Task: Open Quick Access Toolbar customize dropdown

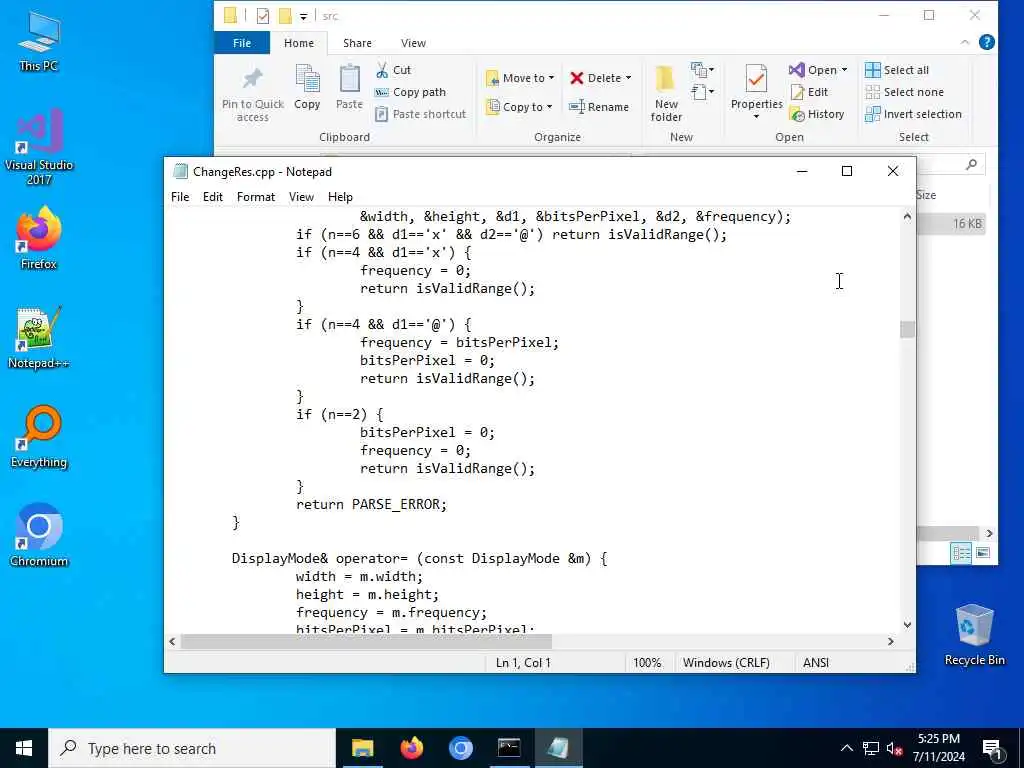Action: (x=304, y=16)
